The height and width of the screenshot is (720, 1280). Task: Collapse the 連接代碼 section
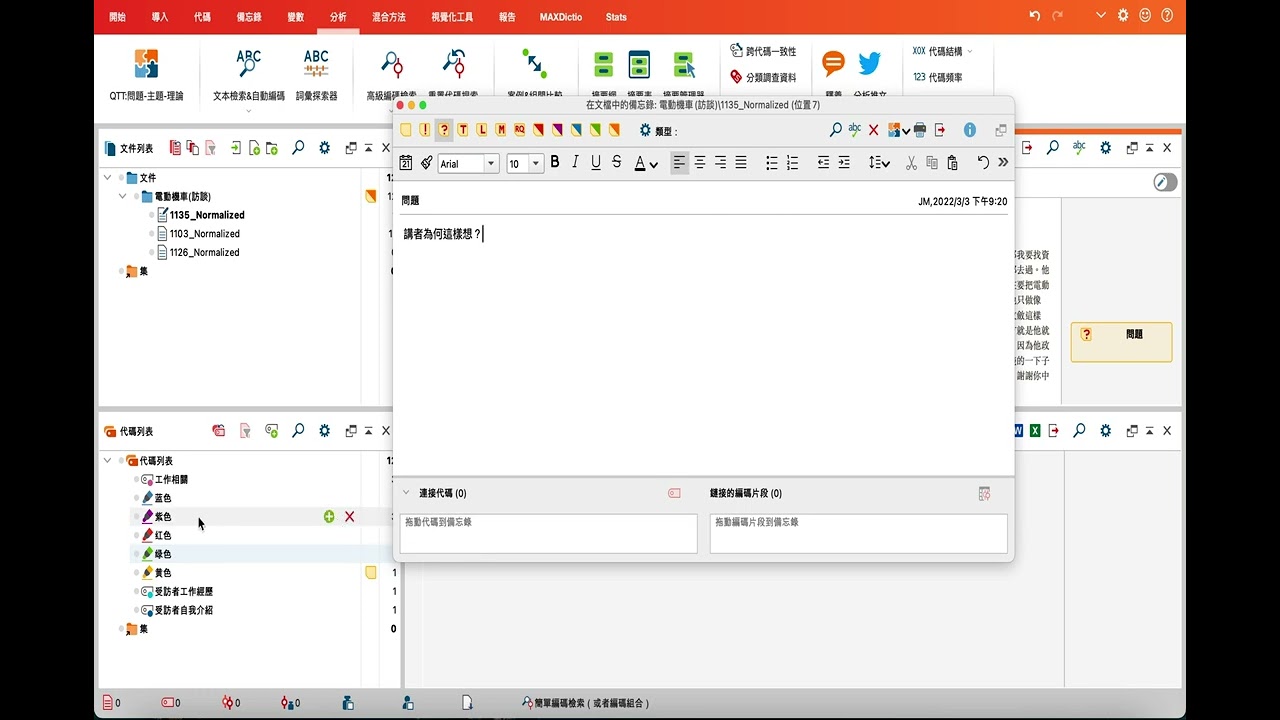(406, 493)
